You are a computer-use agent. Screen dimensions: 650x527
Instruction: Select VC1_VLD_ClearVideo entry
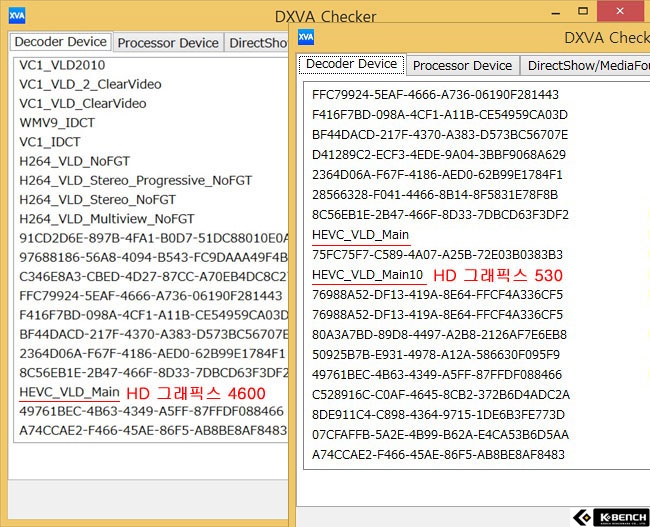pos(83,103)
